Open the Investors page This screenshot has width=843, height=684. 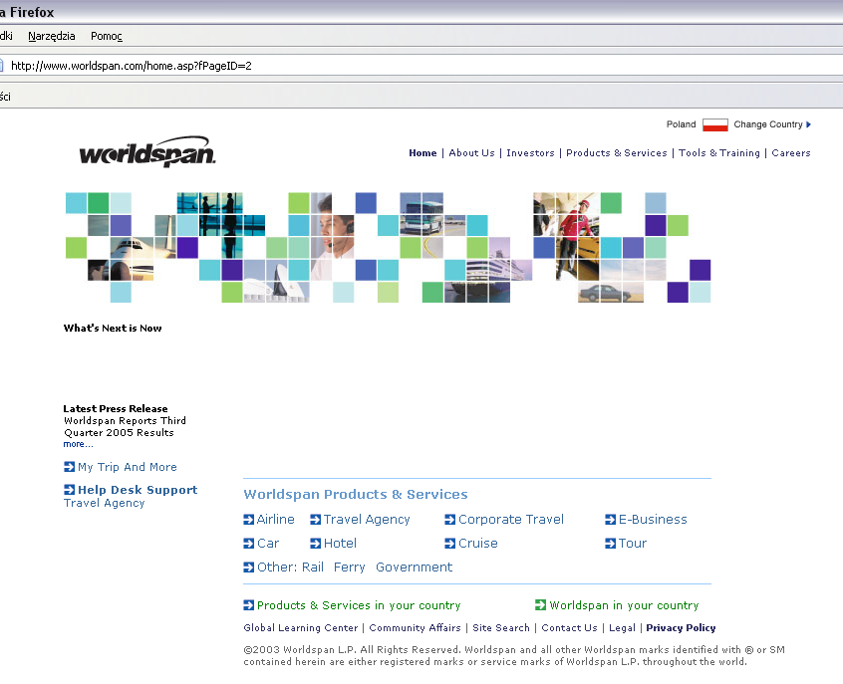[x=530, y=153]
